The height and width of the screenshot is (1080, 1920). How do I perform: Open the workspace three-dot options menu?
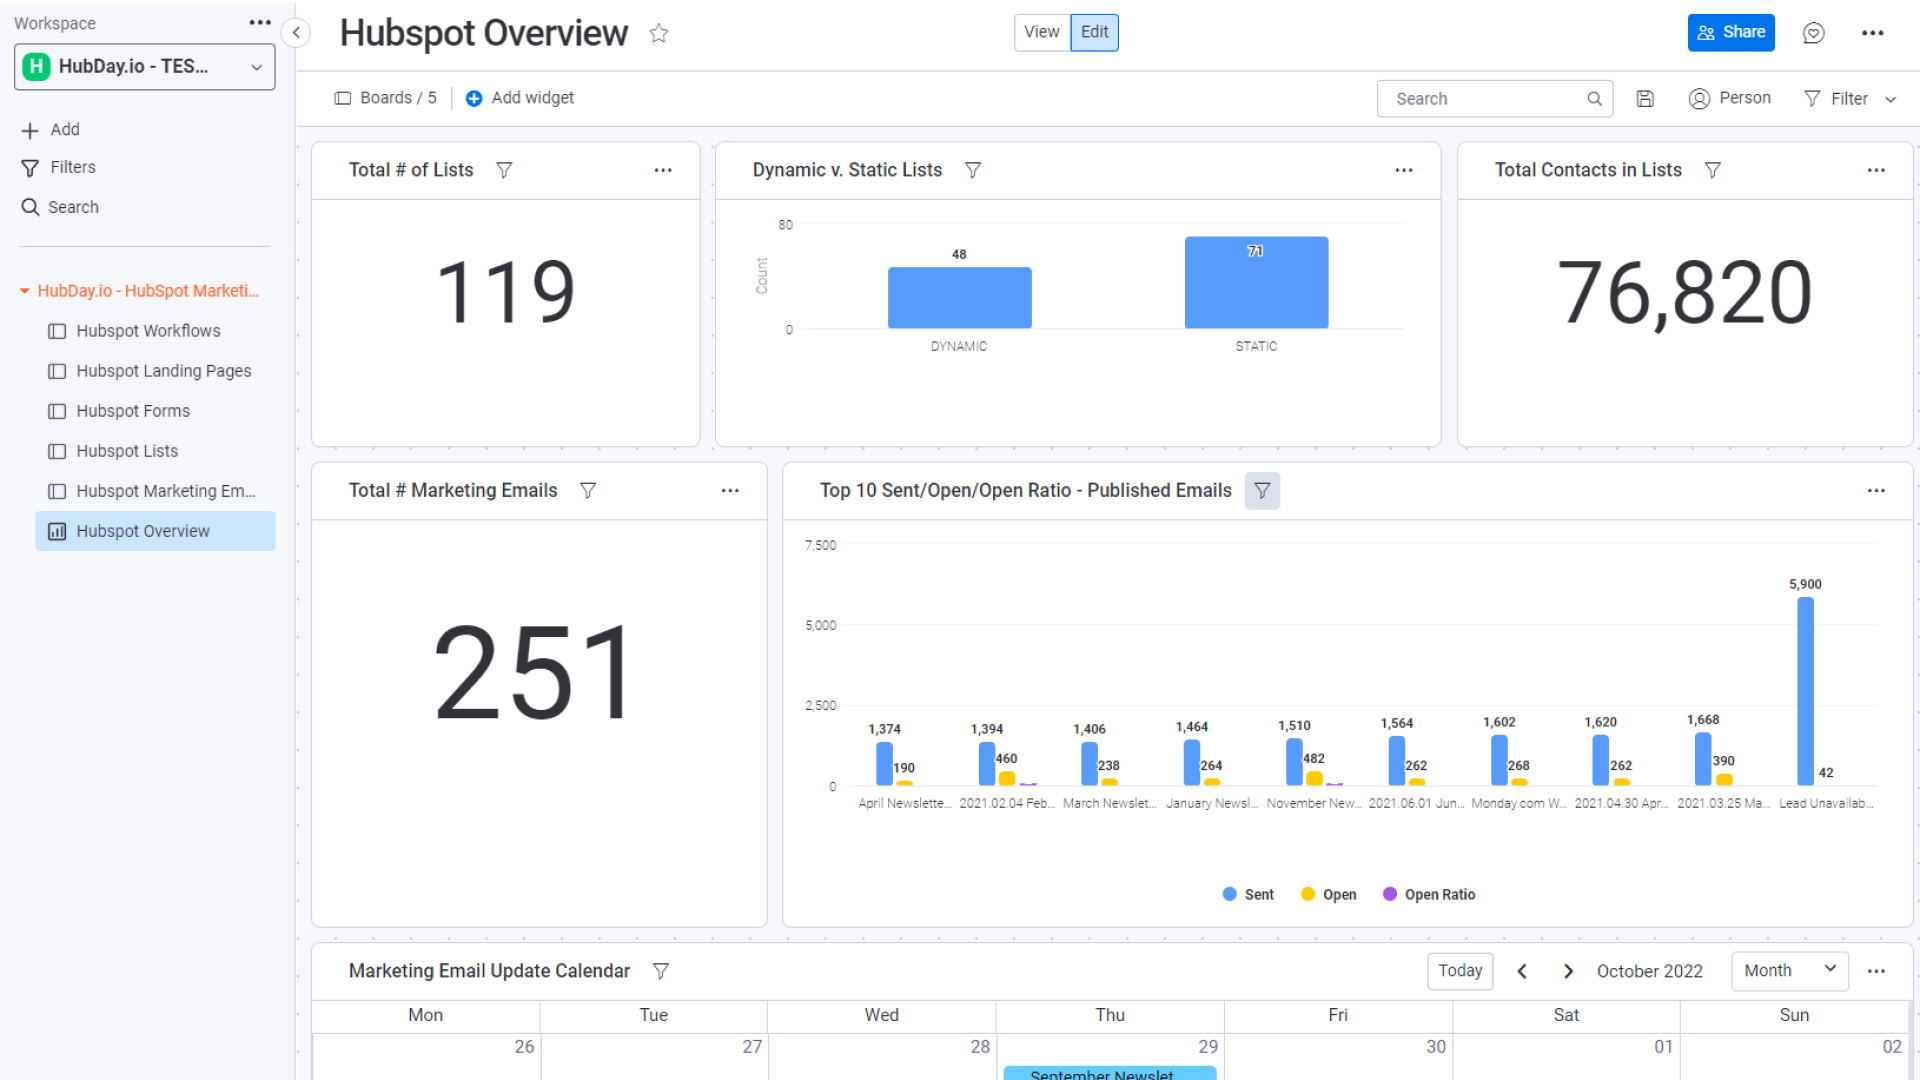pyautogui.click(x=260, y=22)
